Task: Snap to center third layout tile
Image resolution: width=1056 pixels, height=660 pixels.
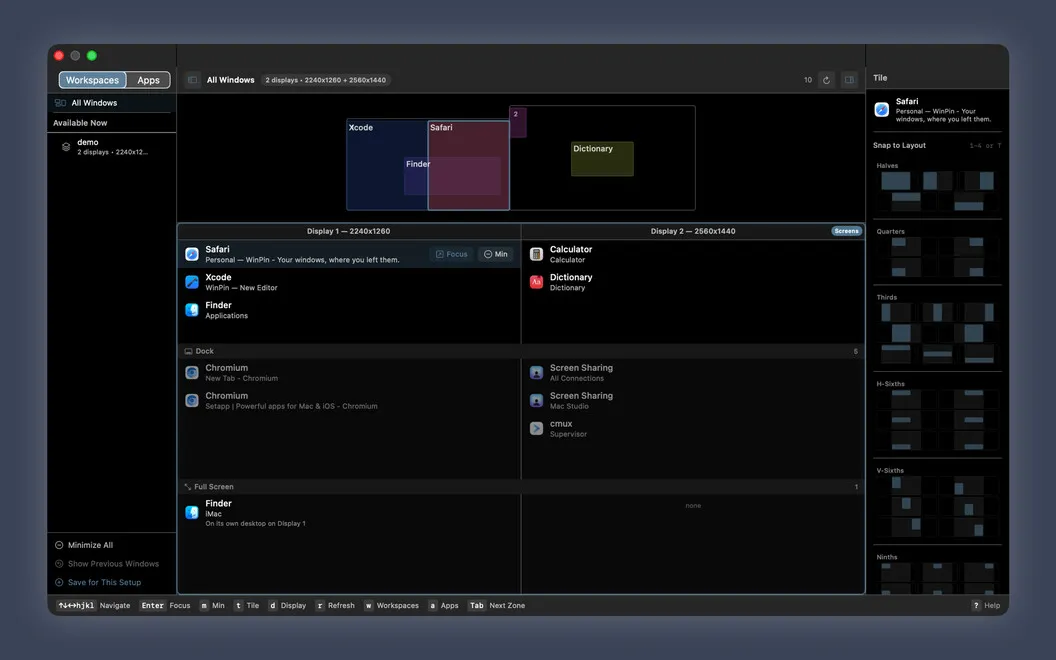Action: click(x=937, y=312)
